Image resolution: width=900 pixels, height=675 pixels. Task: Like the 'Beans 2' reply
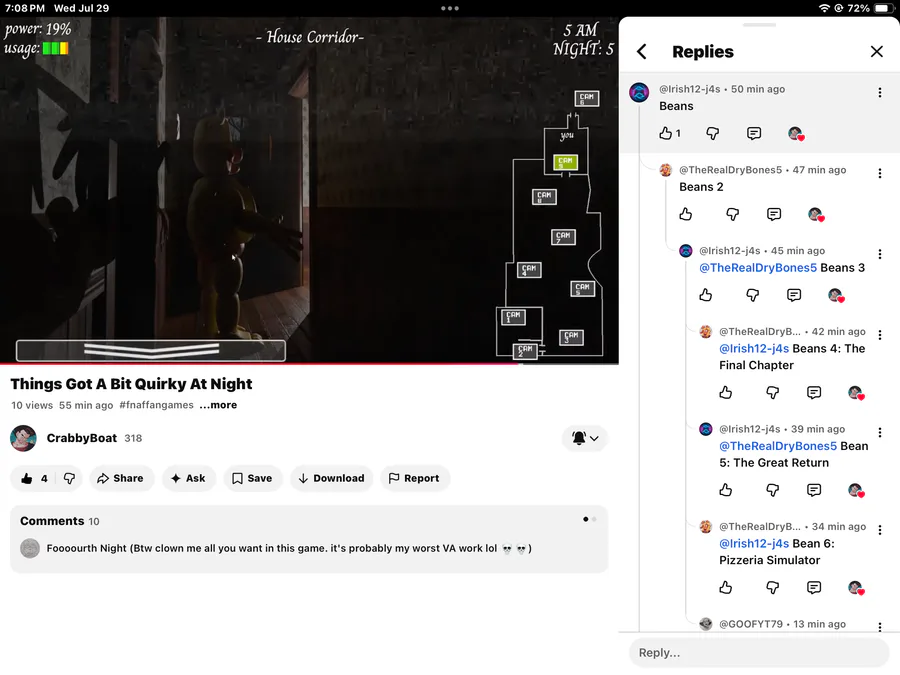[686, 214]
